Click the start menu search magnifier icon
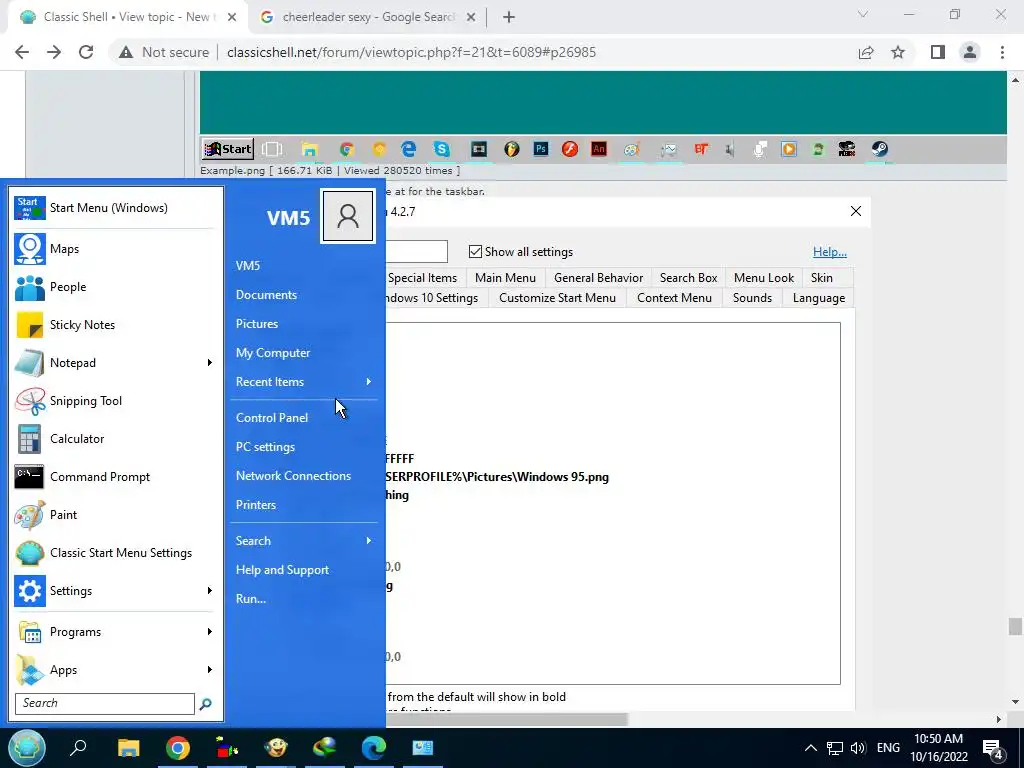The height and width of the screenshot is (768, 1024). click(x=206, y=703)
